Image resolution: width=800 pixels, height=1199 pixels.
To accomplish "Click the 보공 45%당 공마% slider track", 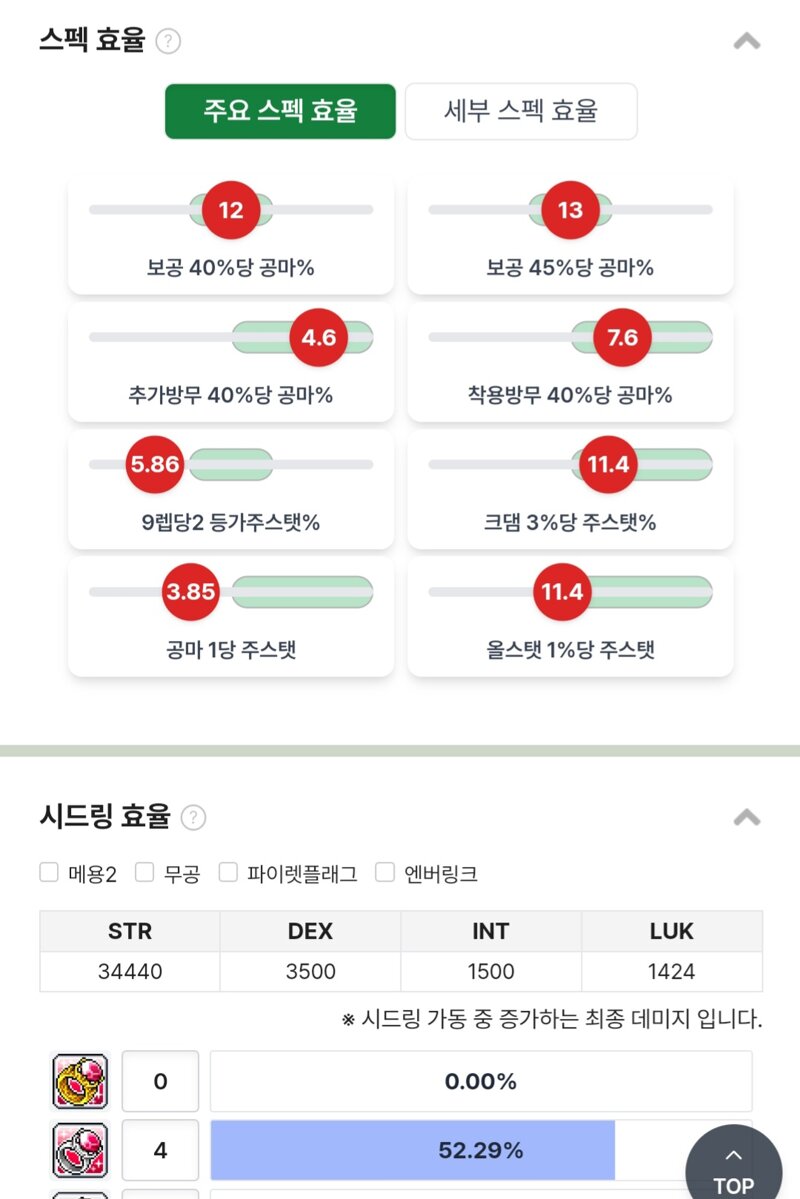I will click(571, 210).
